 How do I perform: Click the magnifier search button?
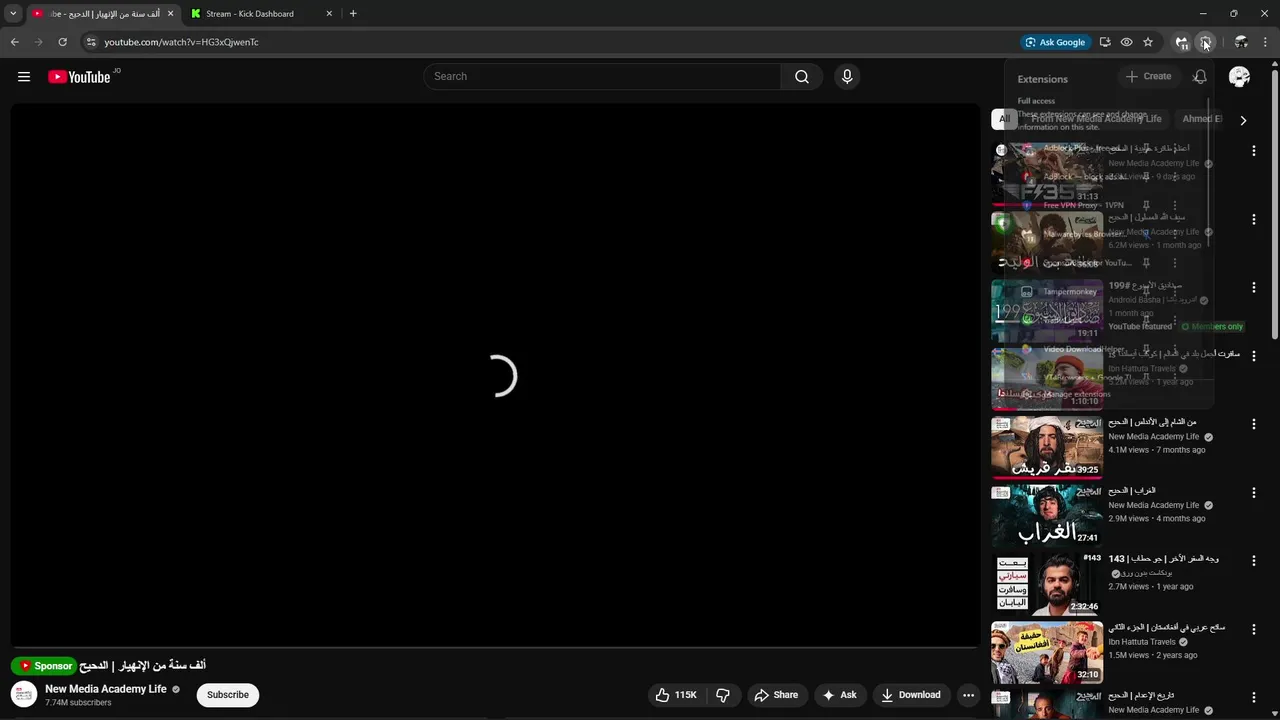tap(802, 77)
